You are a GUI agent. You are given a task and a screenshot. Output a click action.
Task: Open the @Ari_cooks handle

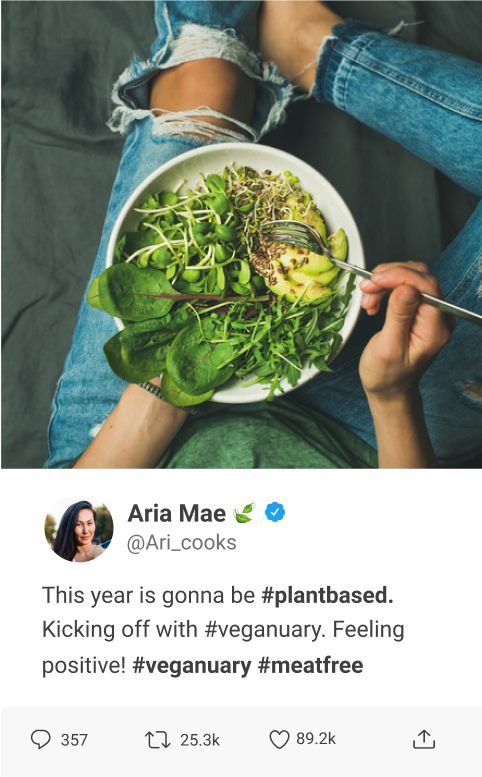point(182,543)
